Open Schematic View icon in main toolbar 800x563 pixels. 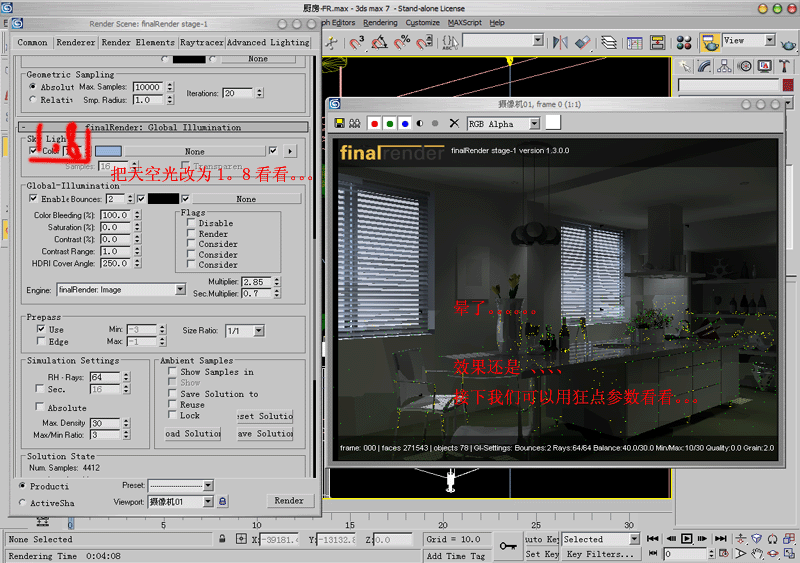click(x=658, y=42)
